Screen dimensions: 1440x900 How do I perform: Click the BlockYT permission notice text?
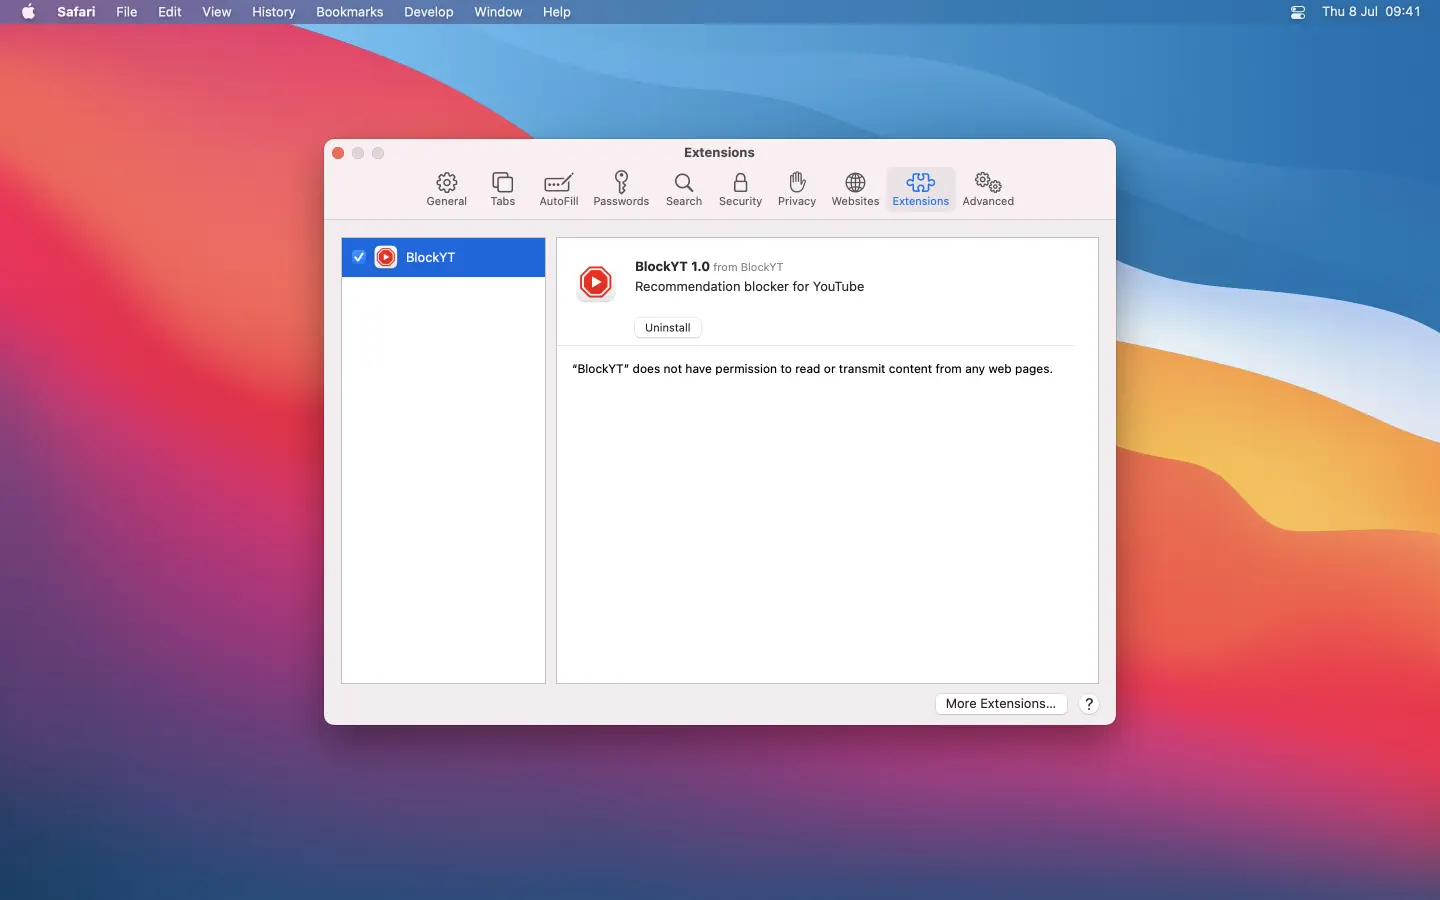click(812, 369)
